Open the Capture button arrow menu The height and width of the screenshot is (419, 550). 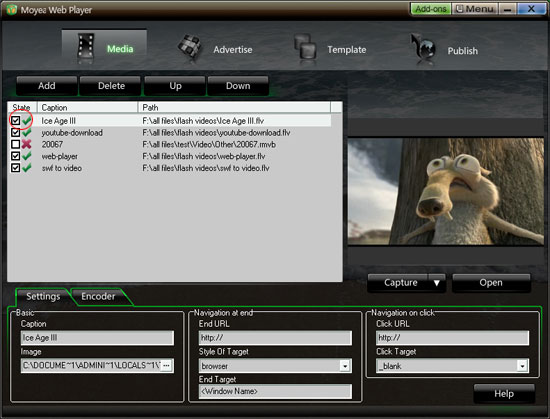pyautogui.click(x=437, y=283)
